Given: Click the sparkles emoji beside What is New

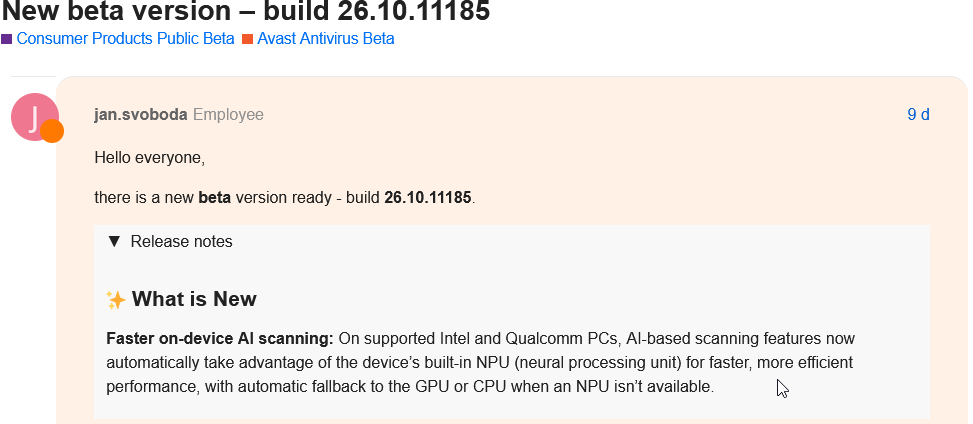Looking at the screenshot, I should pos(116,300).
